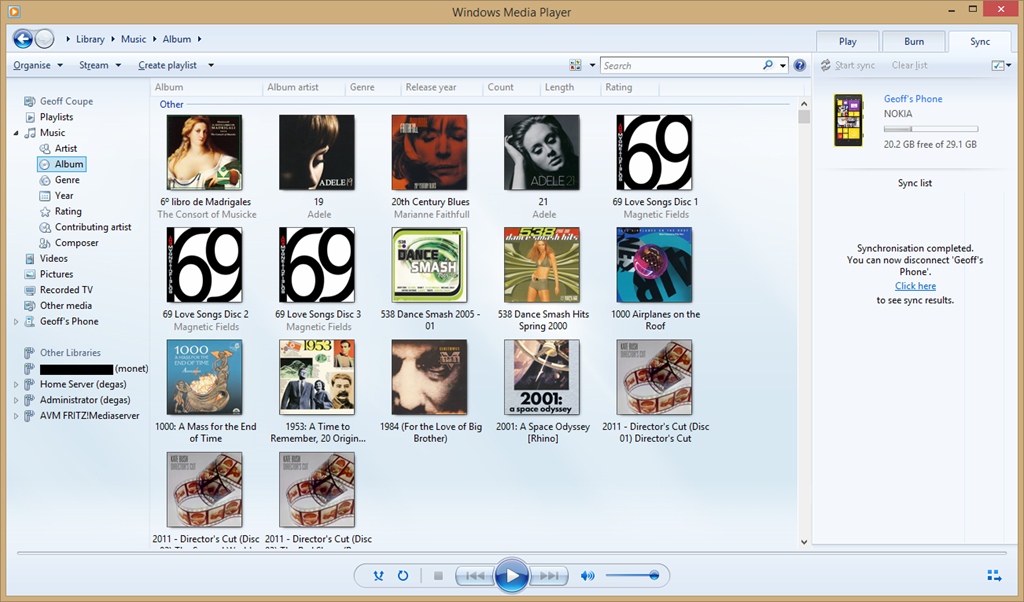Go to previous track button
Viewport: 1024px width, 602px height.
pyautogui.click(x=475, y=576)
